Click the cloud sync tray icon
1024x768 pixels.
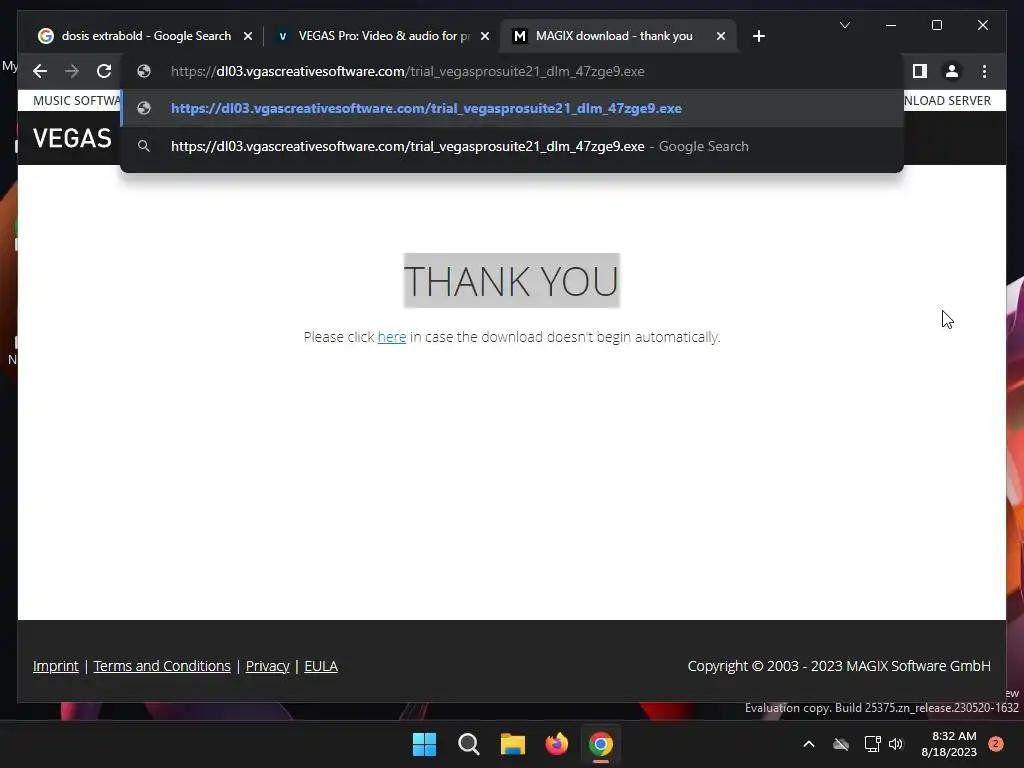coord(841,744)
